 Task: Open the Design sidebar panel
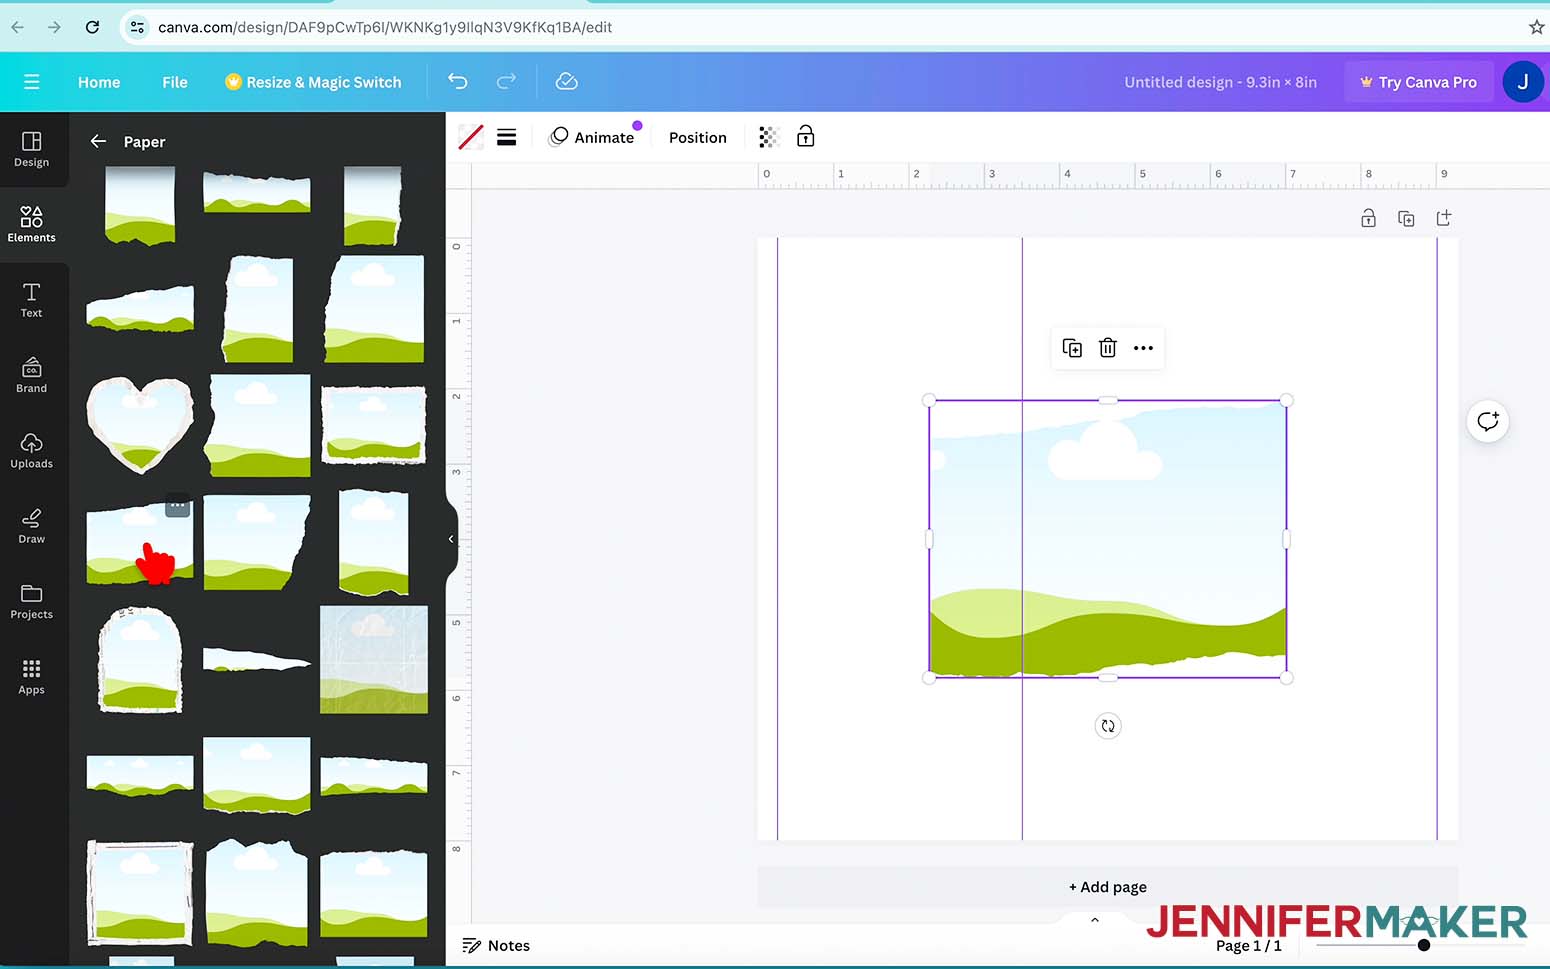[32, 150]
